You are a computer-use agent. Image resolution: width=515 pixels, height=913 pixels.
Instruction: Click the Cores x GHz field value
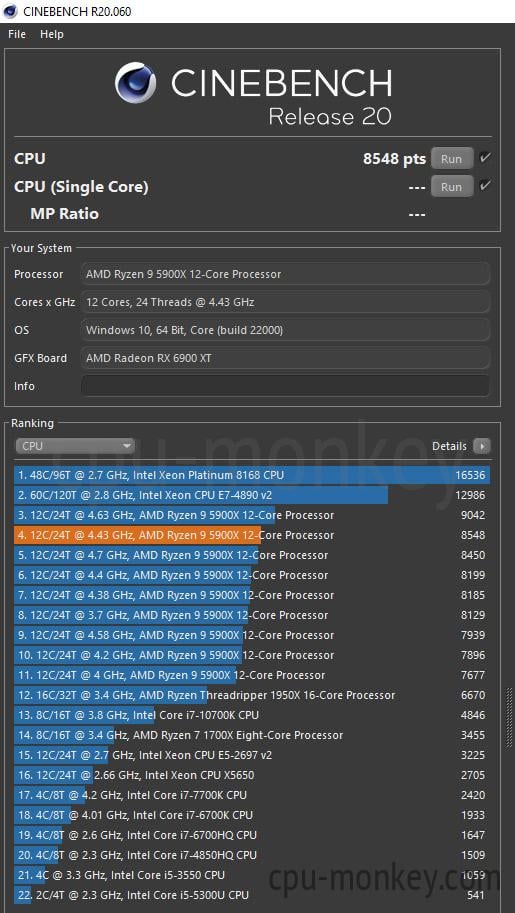[285, 302]
